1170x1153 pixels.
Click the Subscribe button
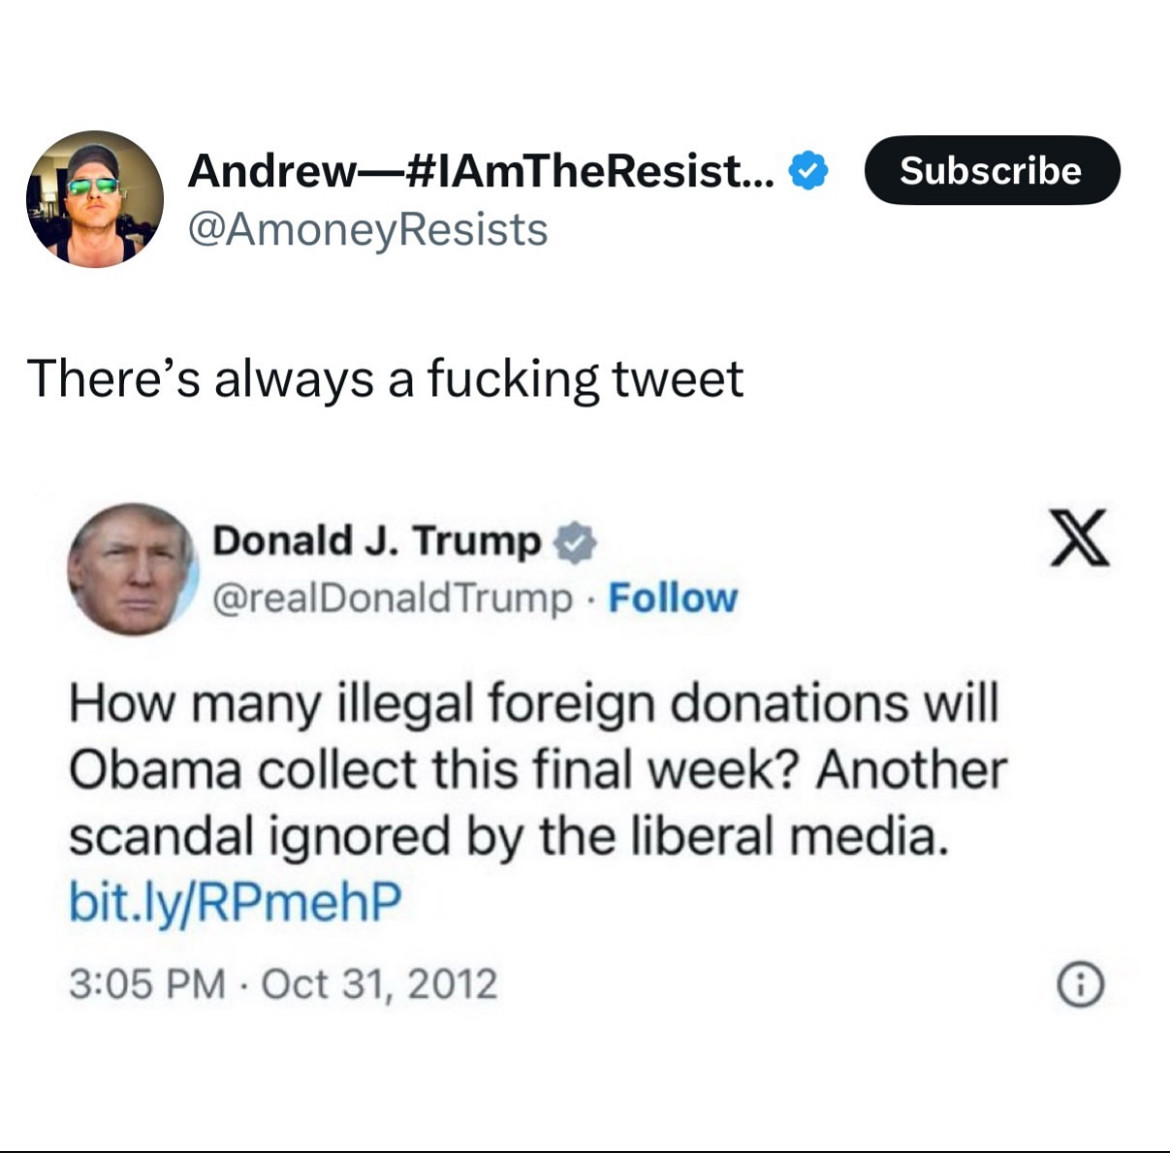tap(992, 170)
